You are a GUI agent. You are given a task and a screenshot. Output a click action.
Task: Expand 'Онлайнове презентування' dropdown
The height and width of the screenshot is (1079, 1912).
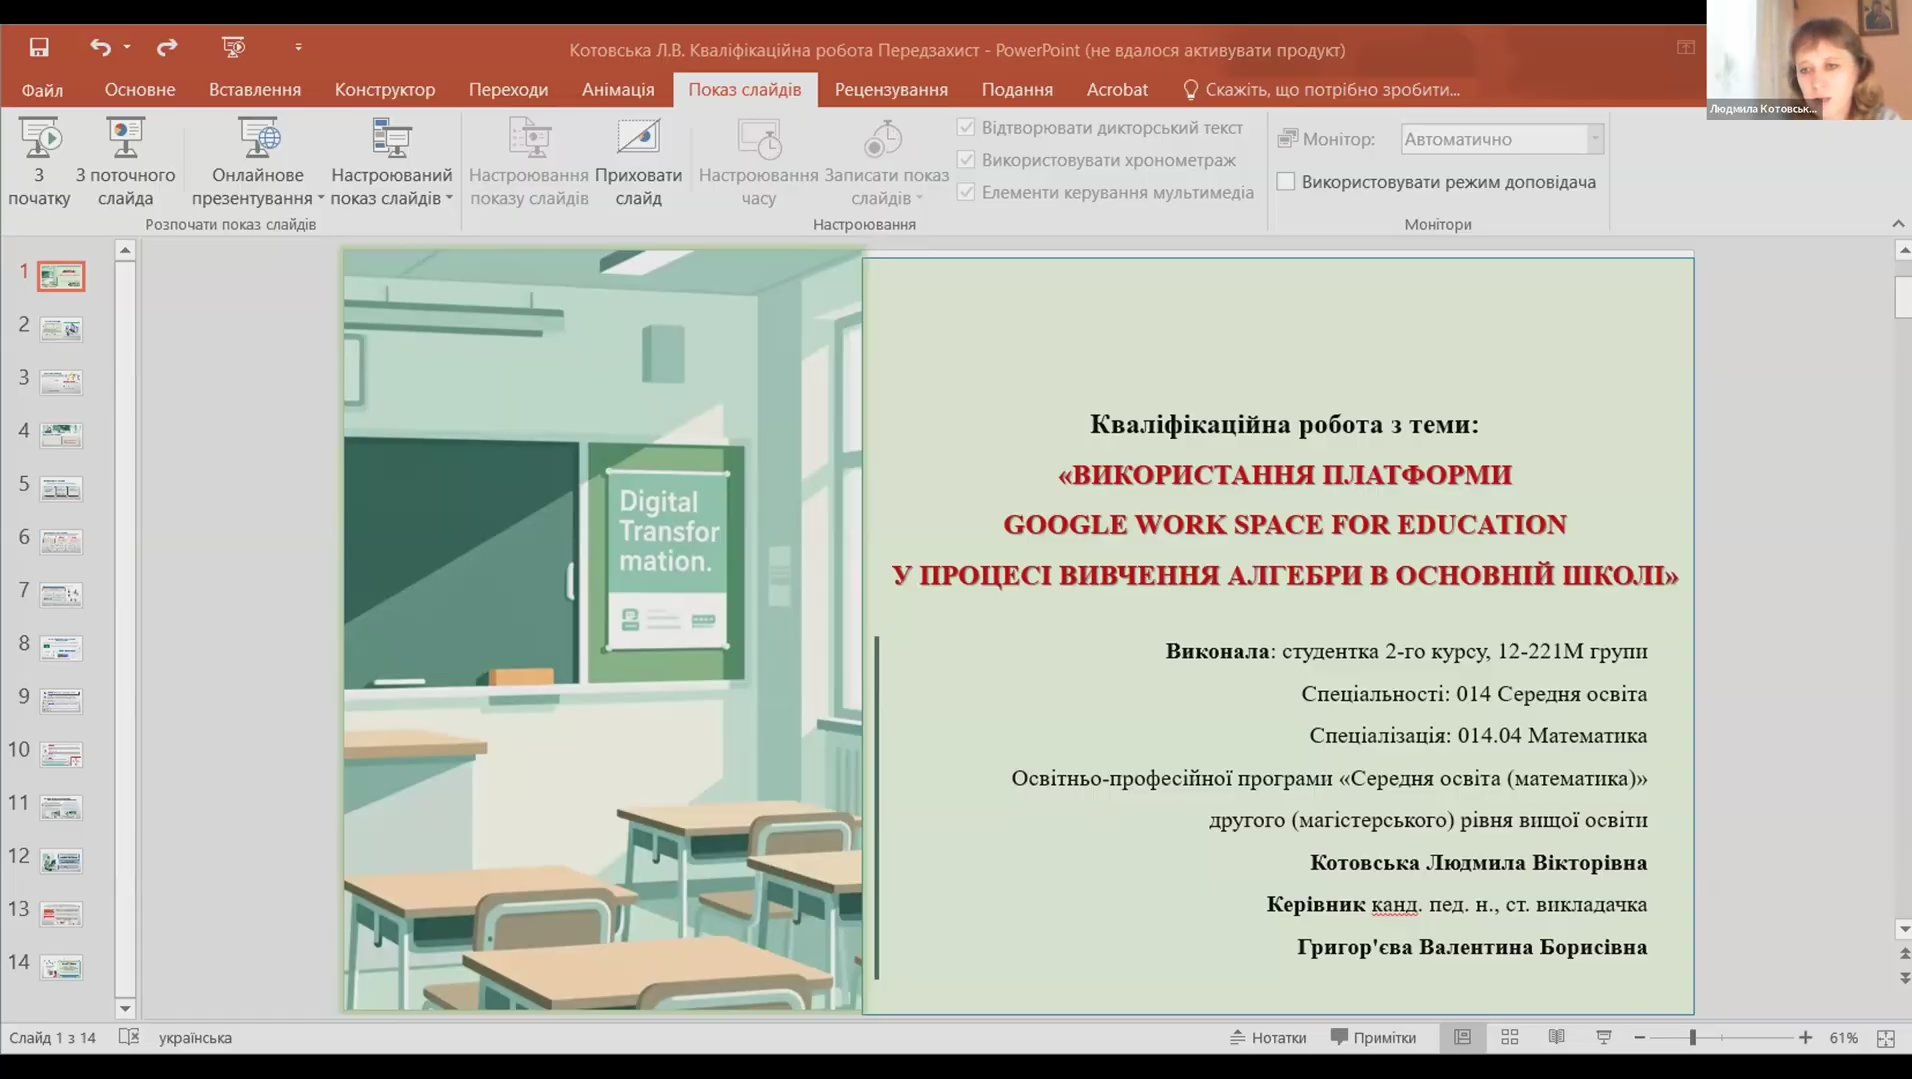(320, 198)
